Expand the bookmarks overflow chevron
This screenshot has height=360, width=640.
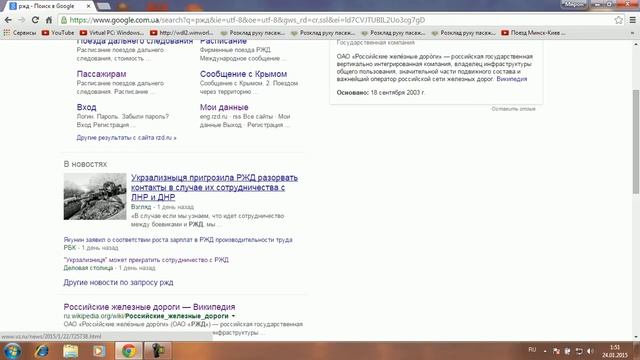pos(633,33)
